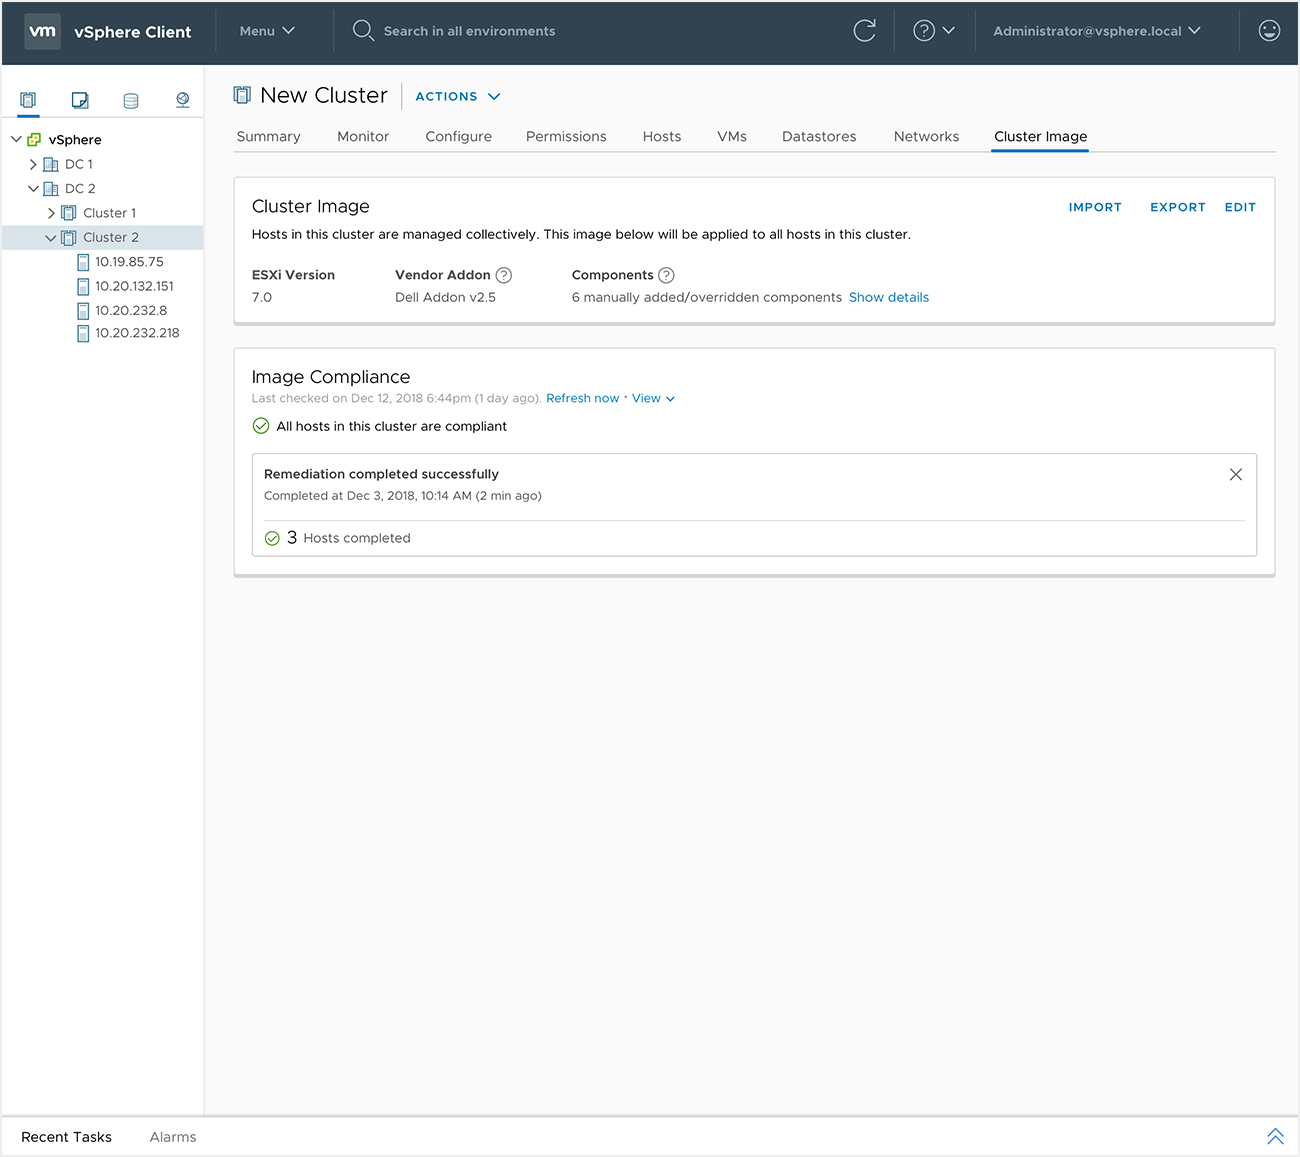This screenshot has height=1157, width=1300.
Task: Select the Hosts and Clusters inventory icon
Action: [27, 100]
